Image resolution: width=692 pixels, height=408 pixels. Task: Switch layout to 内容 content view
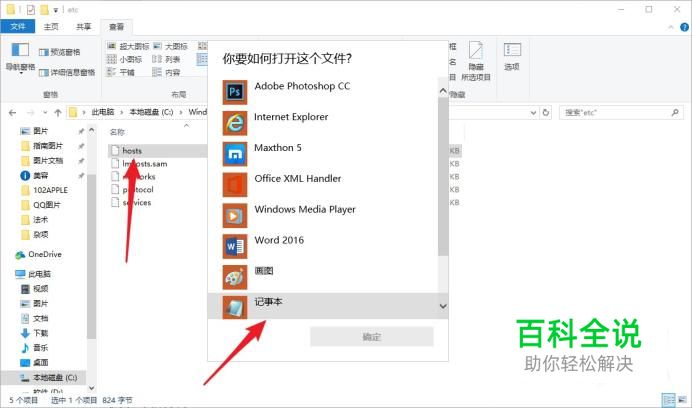pyautogui.click(x=166, y=72)
